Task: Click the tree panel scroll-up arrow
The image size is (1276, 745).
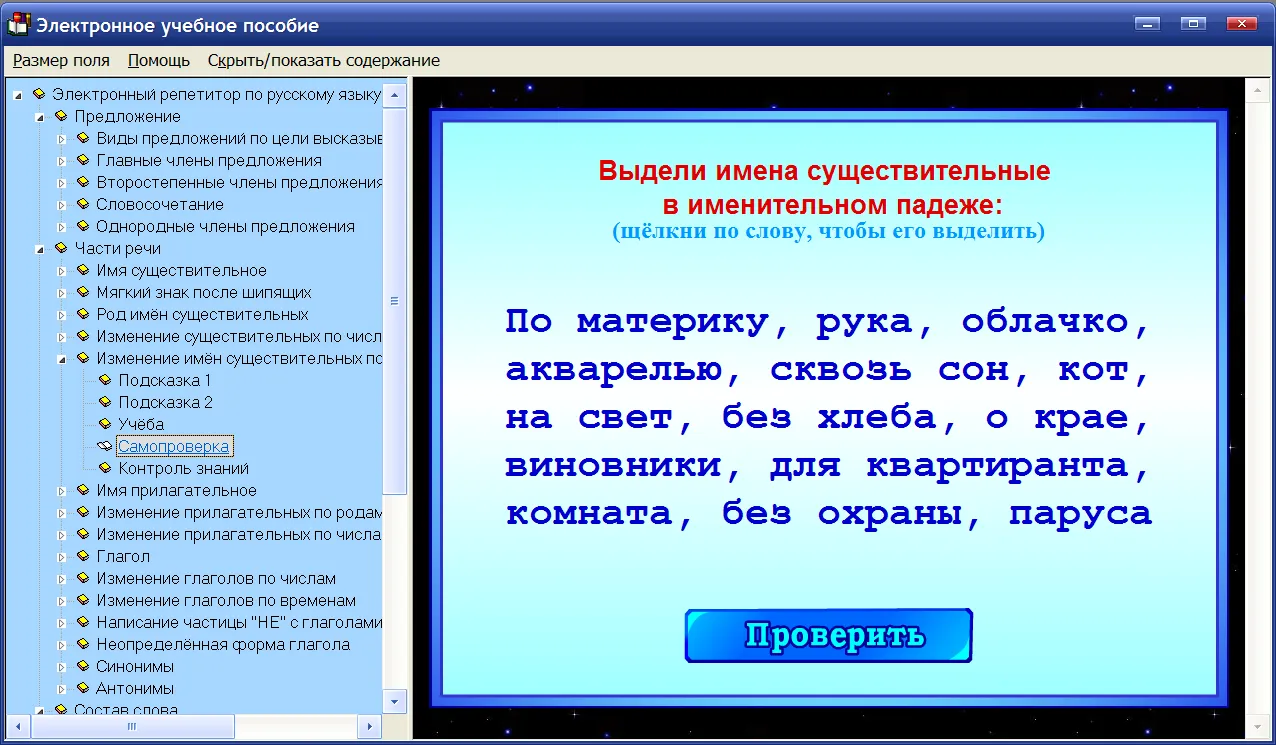Action: (x=395, y=94)
